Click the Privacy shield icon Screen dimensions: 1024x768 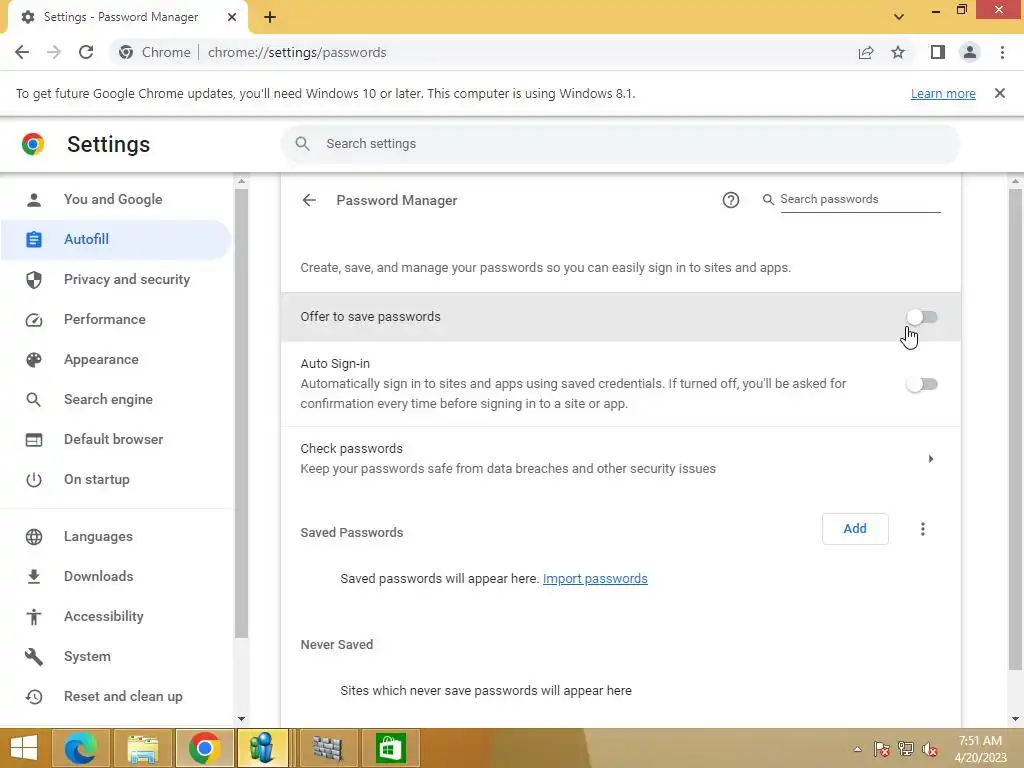tap(33, 280)
